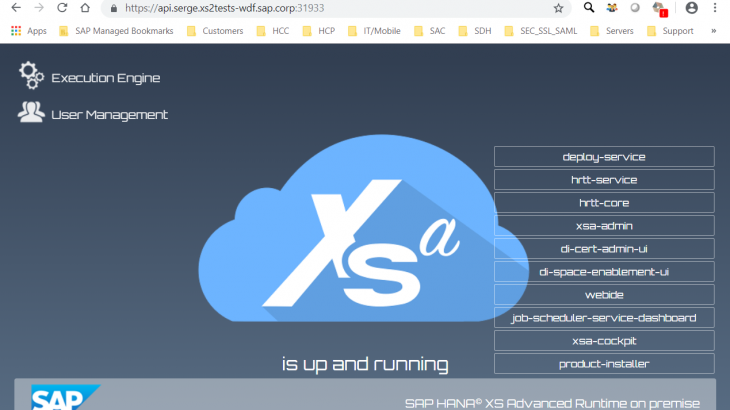Open the Support bookmark folder
This screenshot has width=730, height=410.
click(x=670, y=31)
